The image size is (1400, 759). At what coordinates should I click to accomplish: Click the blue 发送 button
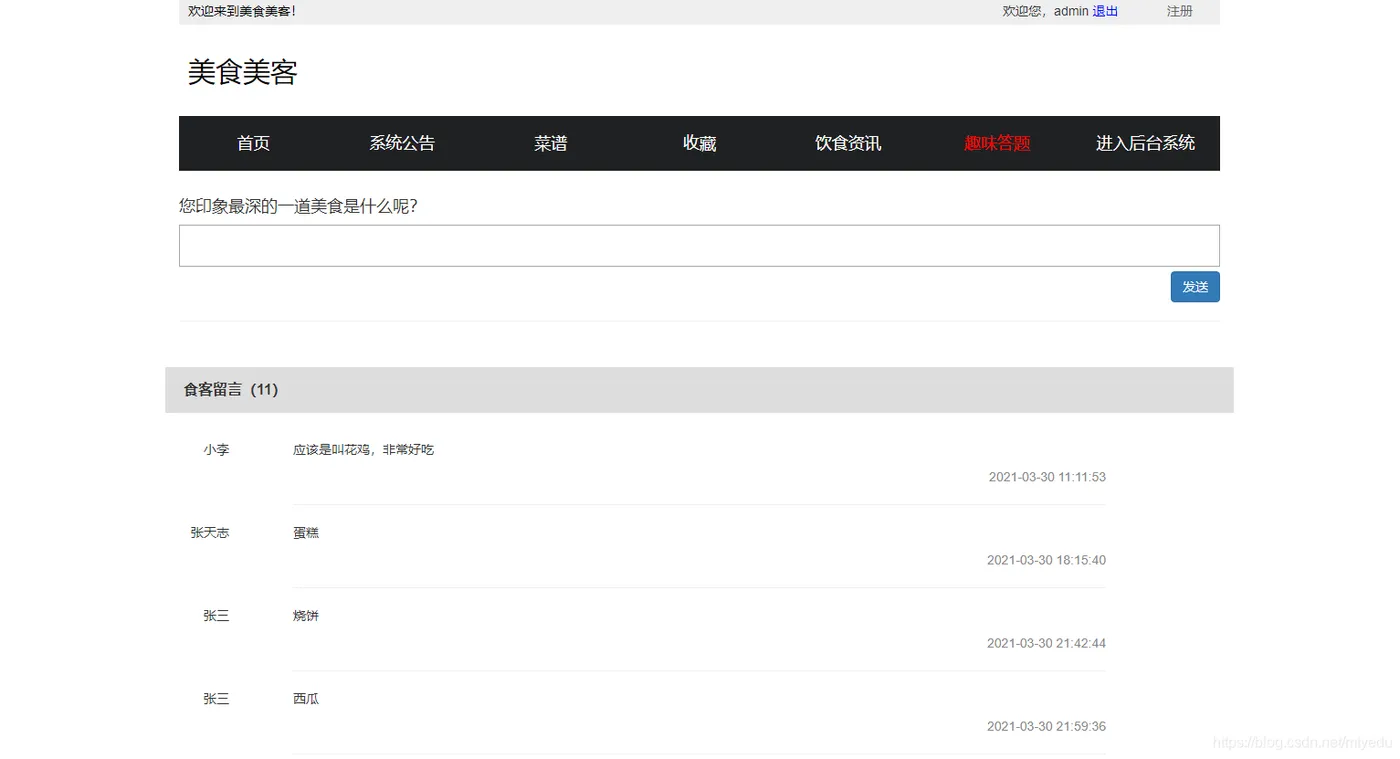point(1195,287)
